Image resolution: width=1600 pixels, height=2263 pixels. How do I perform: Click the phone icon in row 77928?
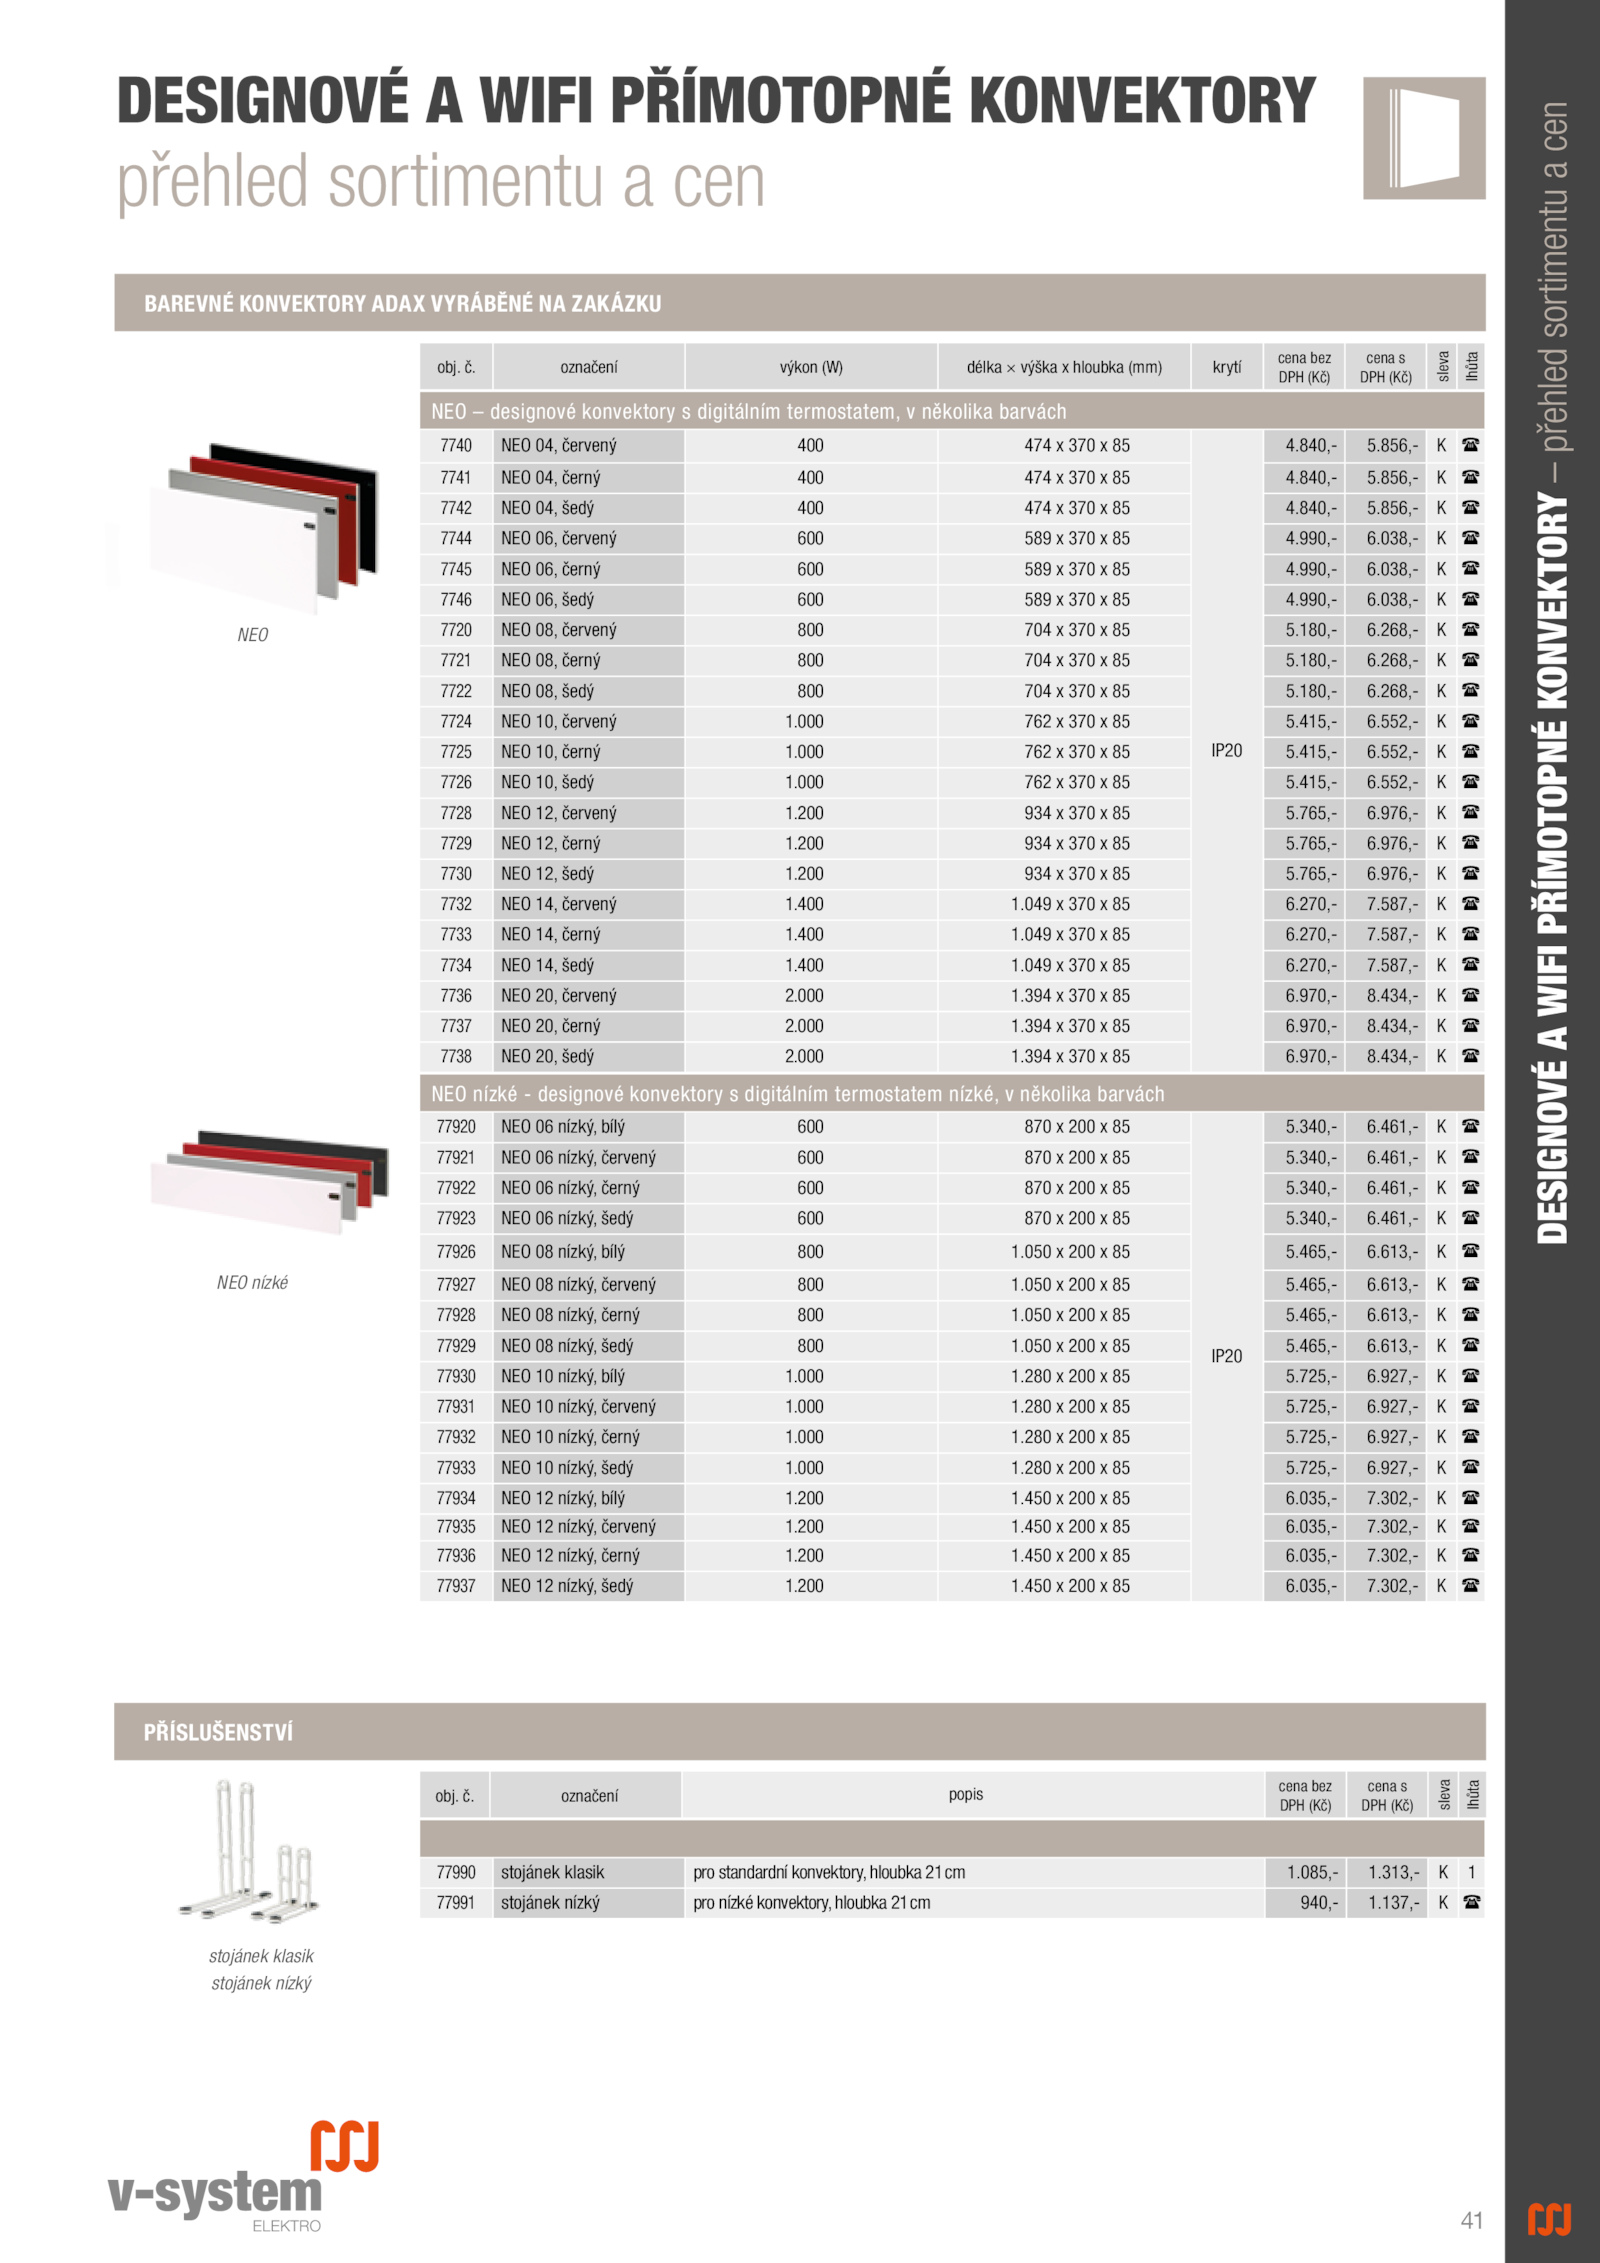coord(1471,1315)
